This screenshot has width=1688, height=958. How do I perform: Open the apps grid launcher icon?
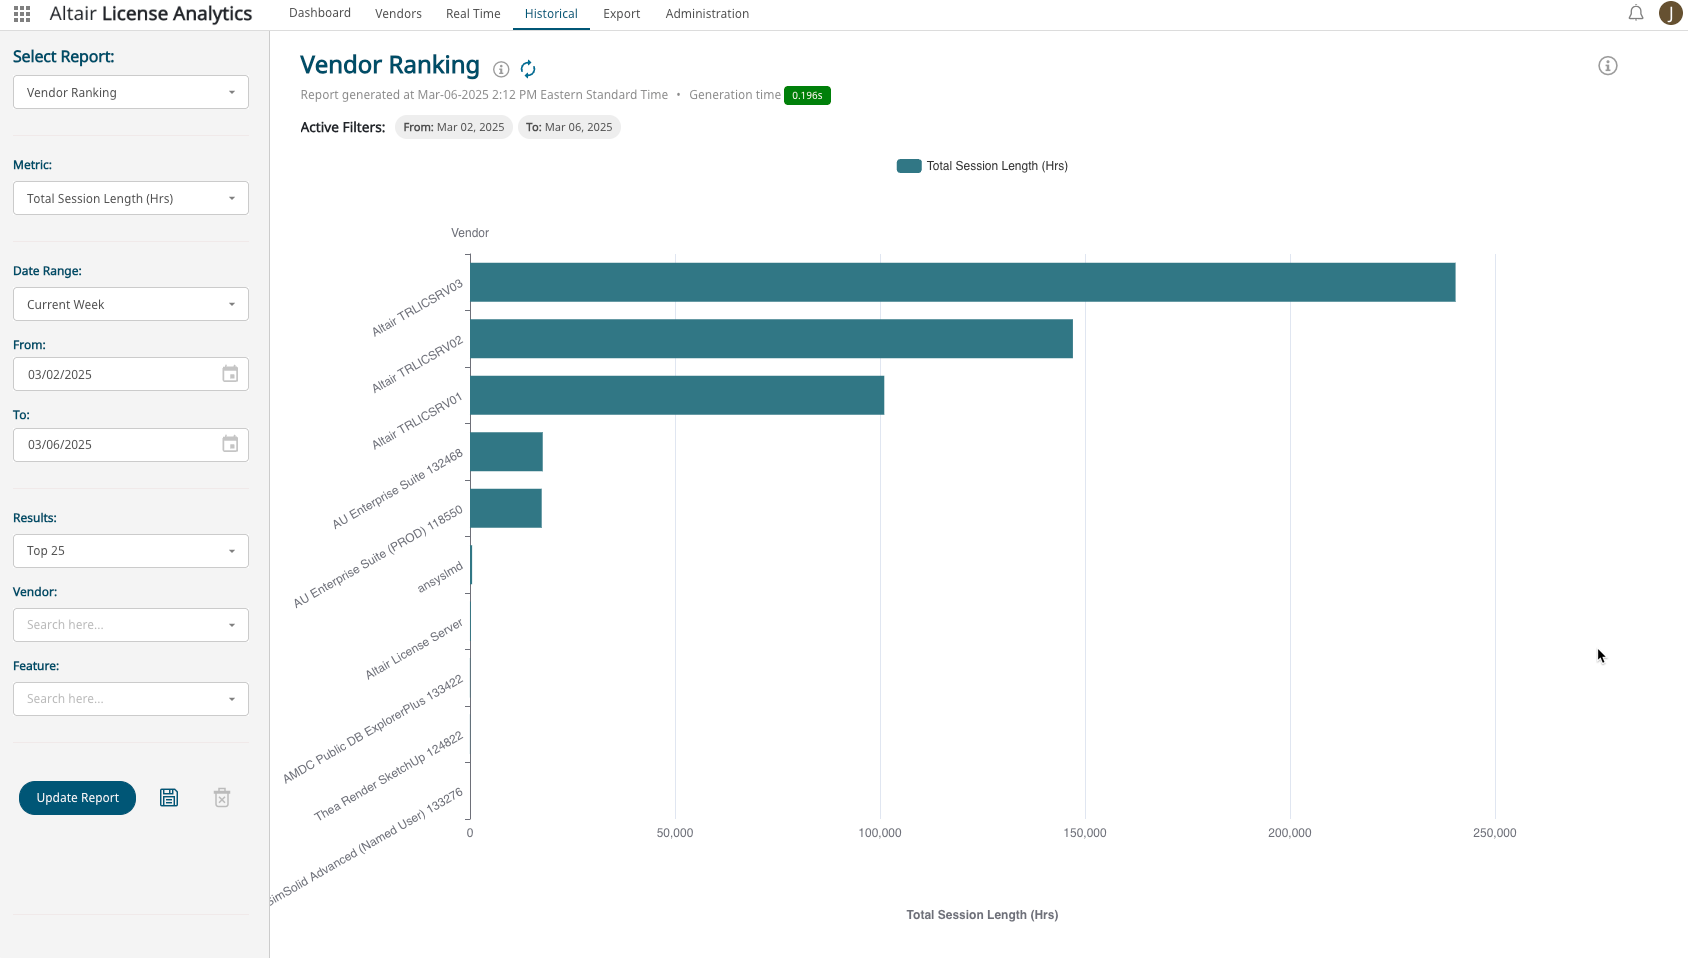(22, 14)
